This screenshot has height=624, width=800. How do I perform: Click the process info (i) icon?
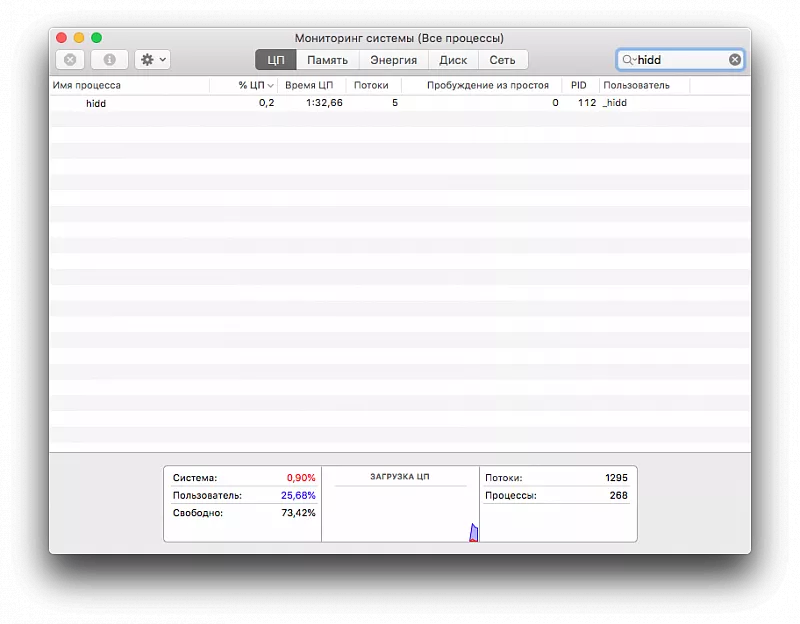coord(109,60)
